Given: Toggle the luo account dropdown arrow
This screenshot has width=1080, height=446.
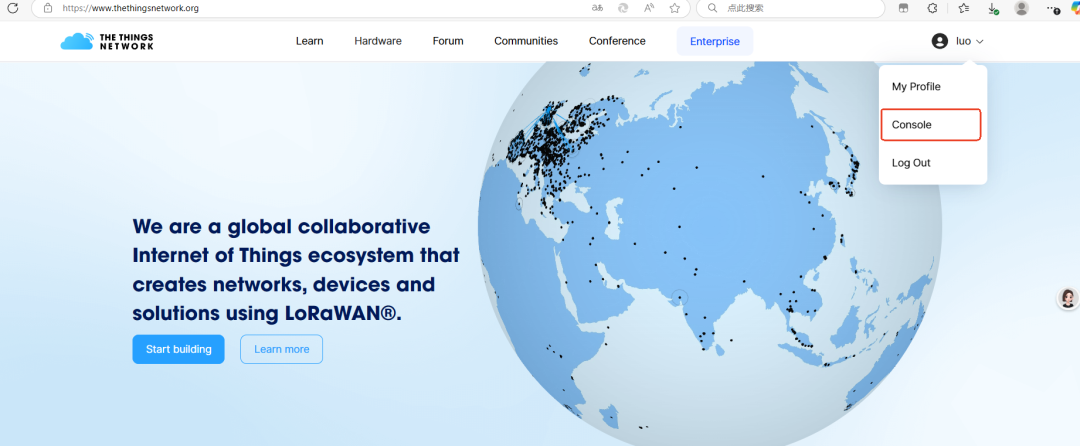Looking at the screenshot, I should pos(979,42).
